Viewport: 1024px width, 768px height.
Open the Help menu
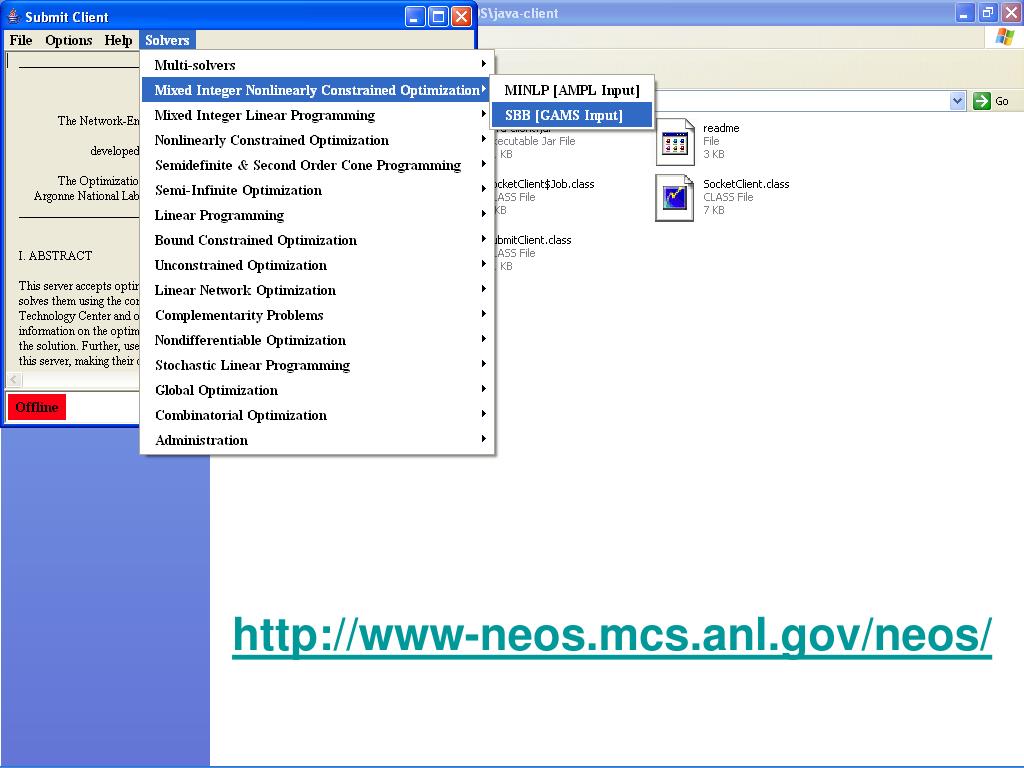pyautogui.click(x=118, y=40)
